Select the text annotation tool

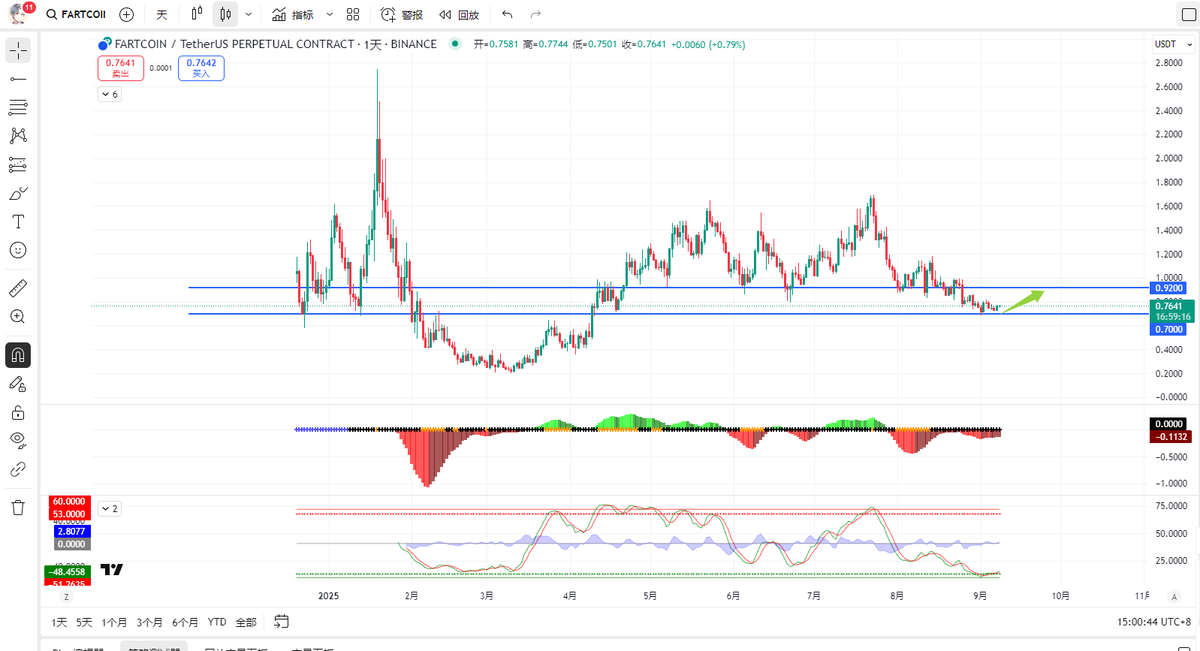point(18,221)
